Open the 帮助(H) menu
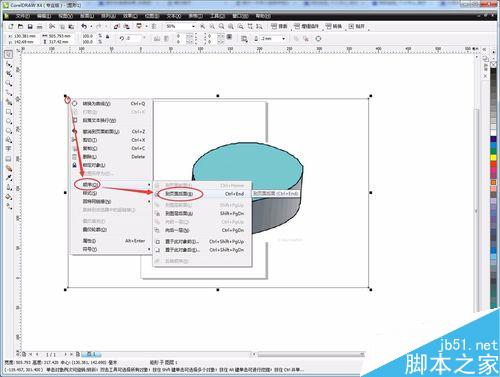The width and height of the screenshot is (500, 377). point(263,16)
